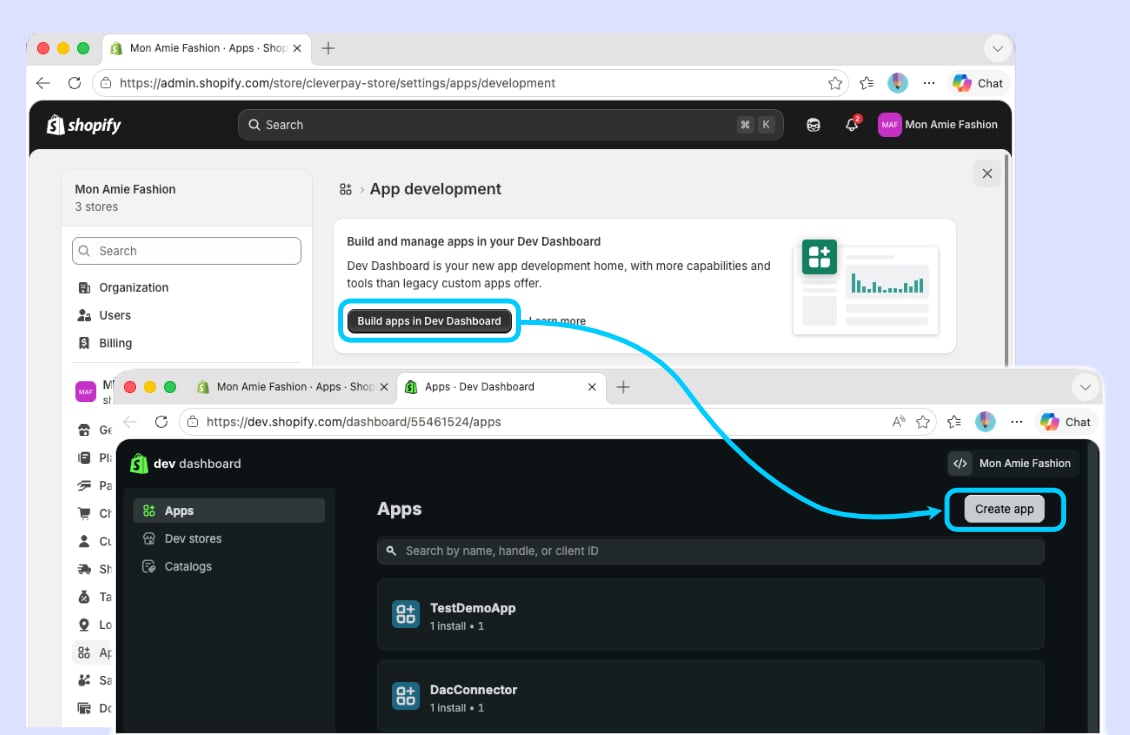Image resolution: width=1130 pixels, height=735 pixels.
Task: Click the settings sidebar Search field
Action: pyautogui.click(x=187, y=251)
